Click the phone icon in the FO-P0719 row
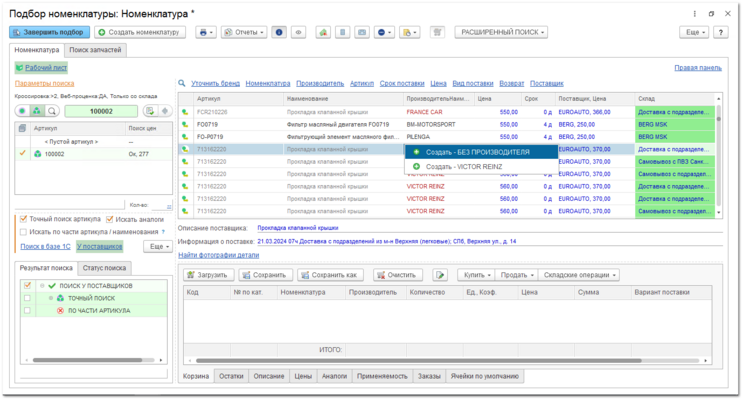Screen dimensions: 743x400 click(x=185, y=137)
